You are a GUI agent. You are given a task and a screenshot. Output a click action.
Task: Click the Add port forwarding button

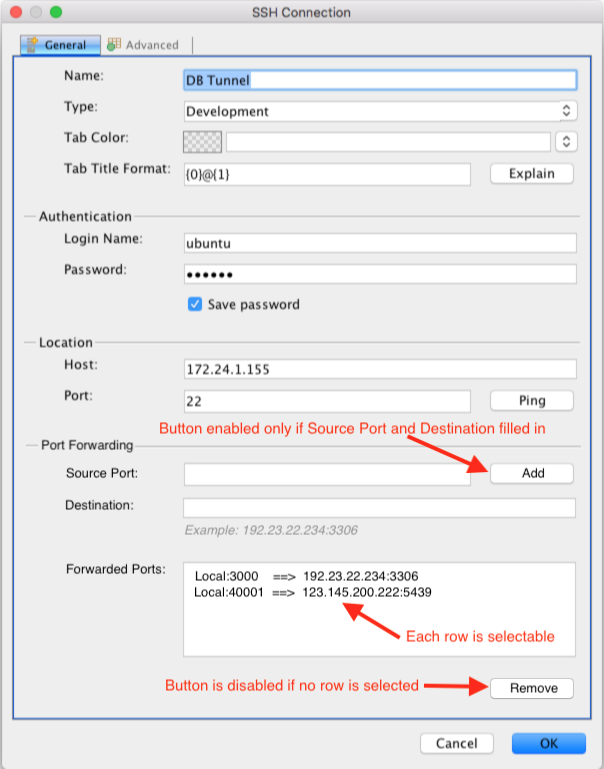coord(531,473)
